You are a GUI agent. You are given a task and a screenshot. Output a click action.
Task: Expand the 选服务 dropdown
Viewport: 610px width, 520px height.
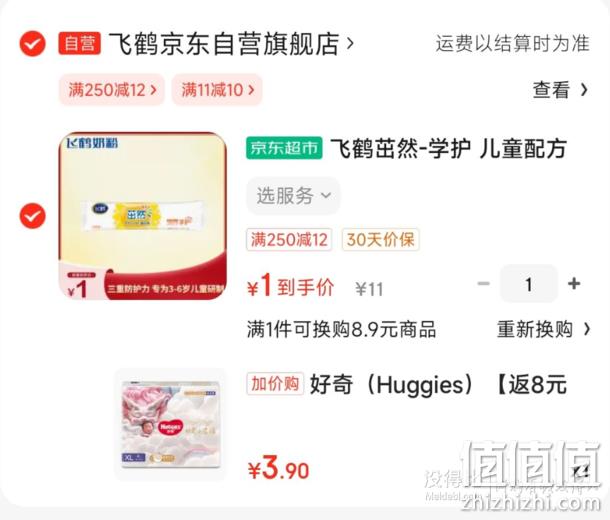(x=294, y=196)
